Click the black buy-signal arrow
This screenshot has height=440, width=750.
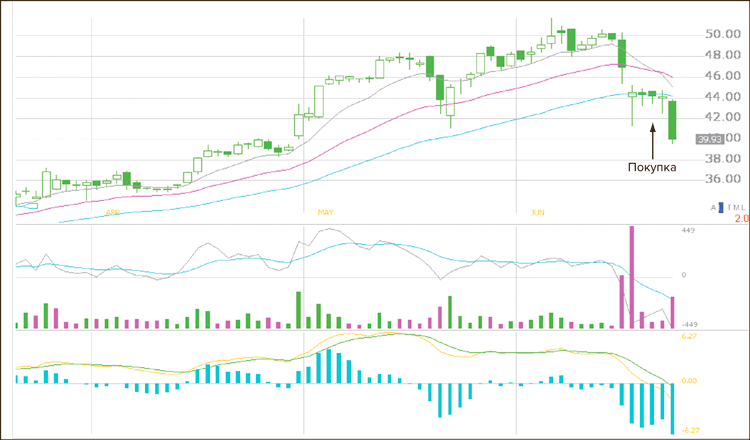pos(652,139)
